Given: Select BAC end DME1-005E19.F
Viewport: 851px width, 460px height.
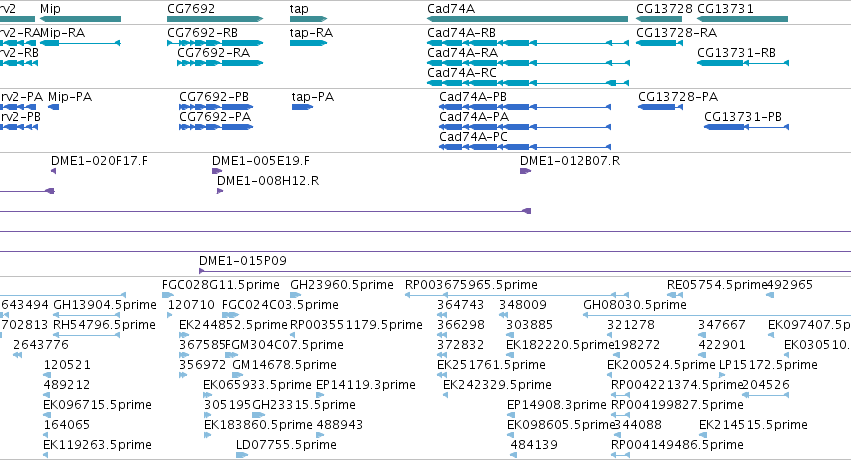Looking at the screenshot, I should 217,171.
